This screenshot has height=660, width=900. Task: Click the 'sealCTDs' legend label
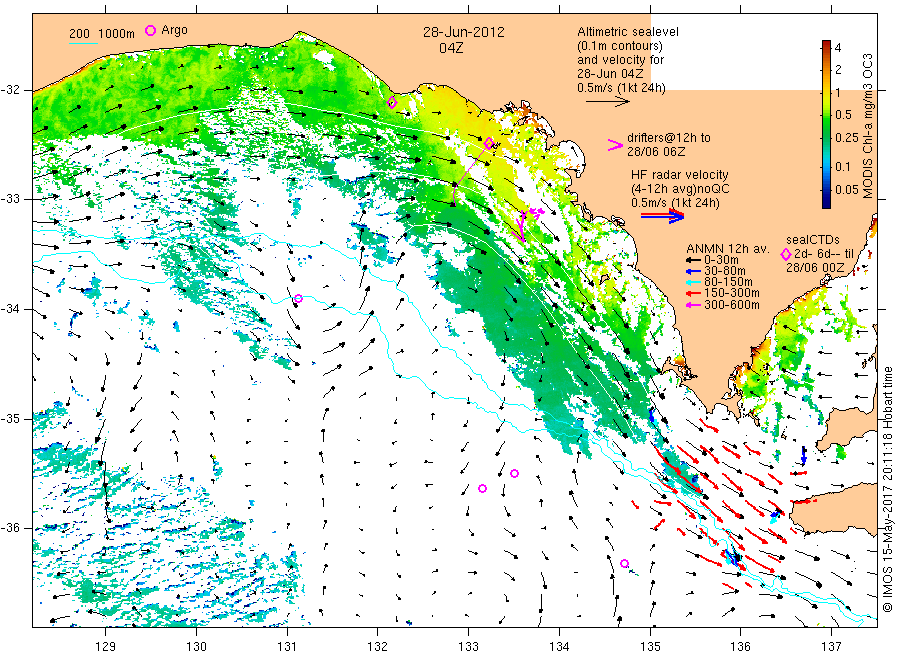pos(813,240)
